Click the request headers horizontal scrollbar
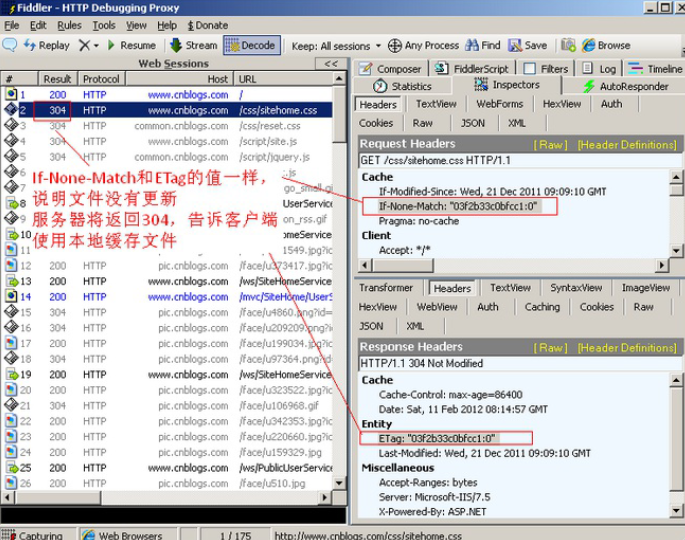 pyautogui.click(x=510, y=265)
